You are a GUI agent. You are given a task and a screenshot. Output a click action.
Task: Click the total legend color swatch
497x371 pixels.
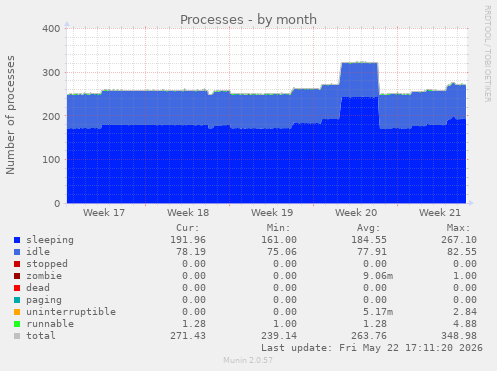pos(17,336)
